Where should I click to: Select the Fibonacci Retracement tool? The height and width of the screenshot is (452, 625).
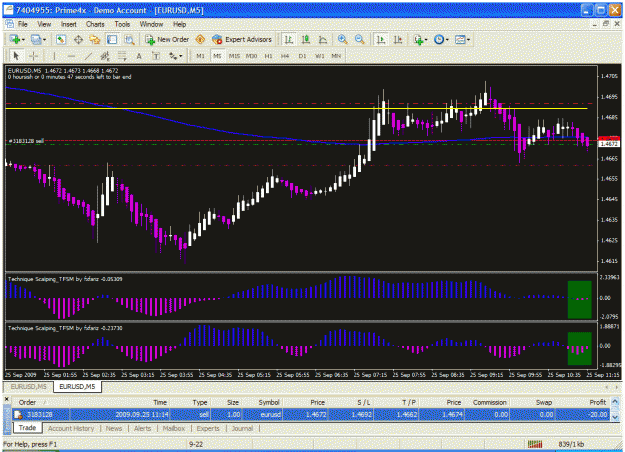[x=122, y=56]
